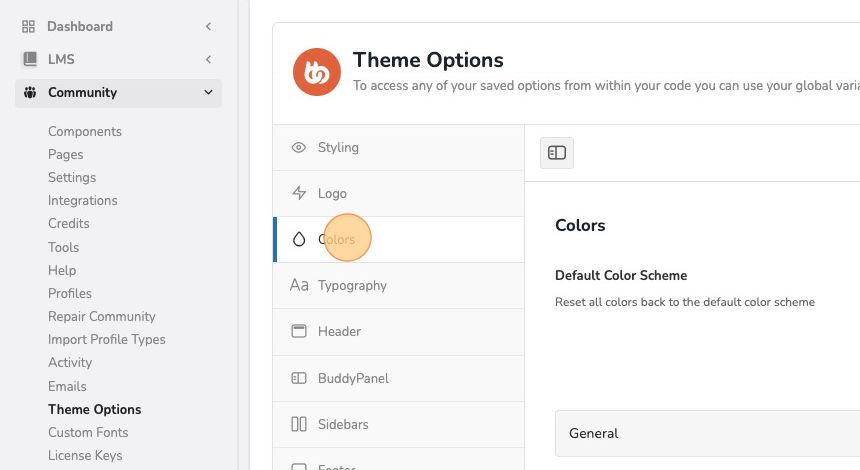The height and width of the screenshot is (470, 860).
Task: Click the Sidebars columns icon
Action: coord(299,424)
